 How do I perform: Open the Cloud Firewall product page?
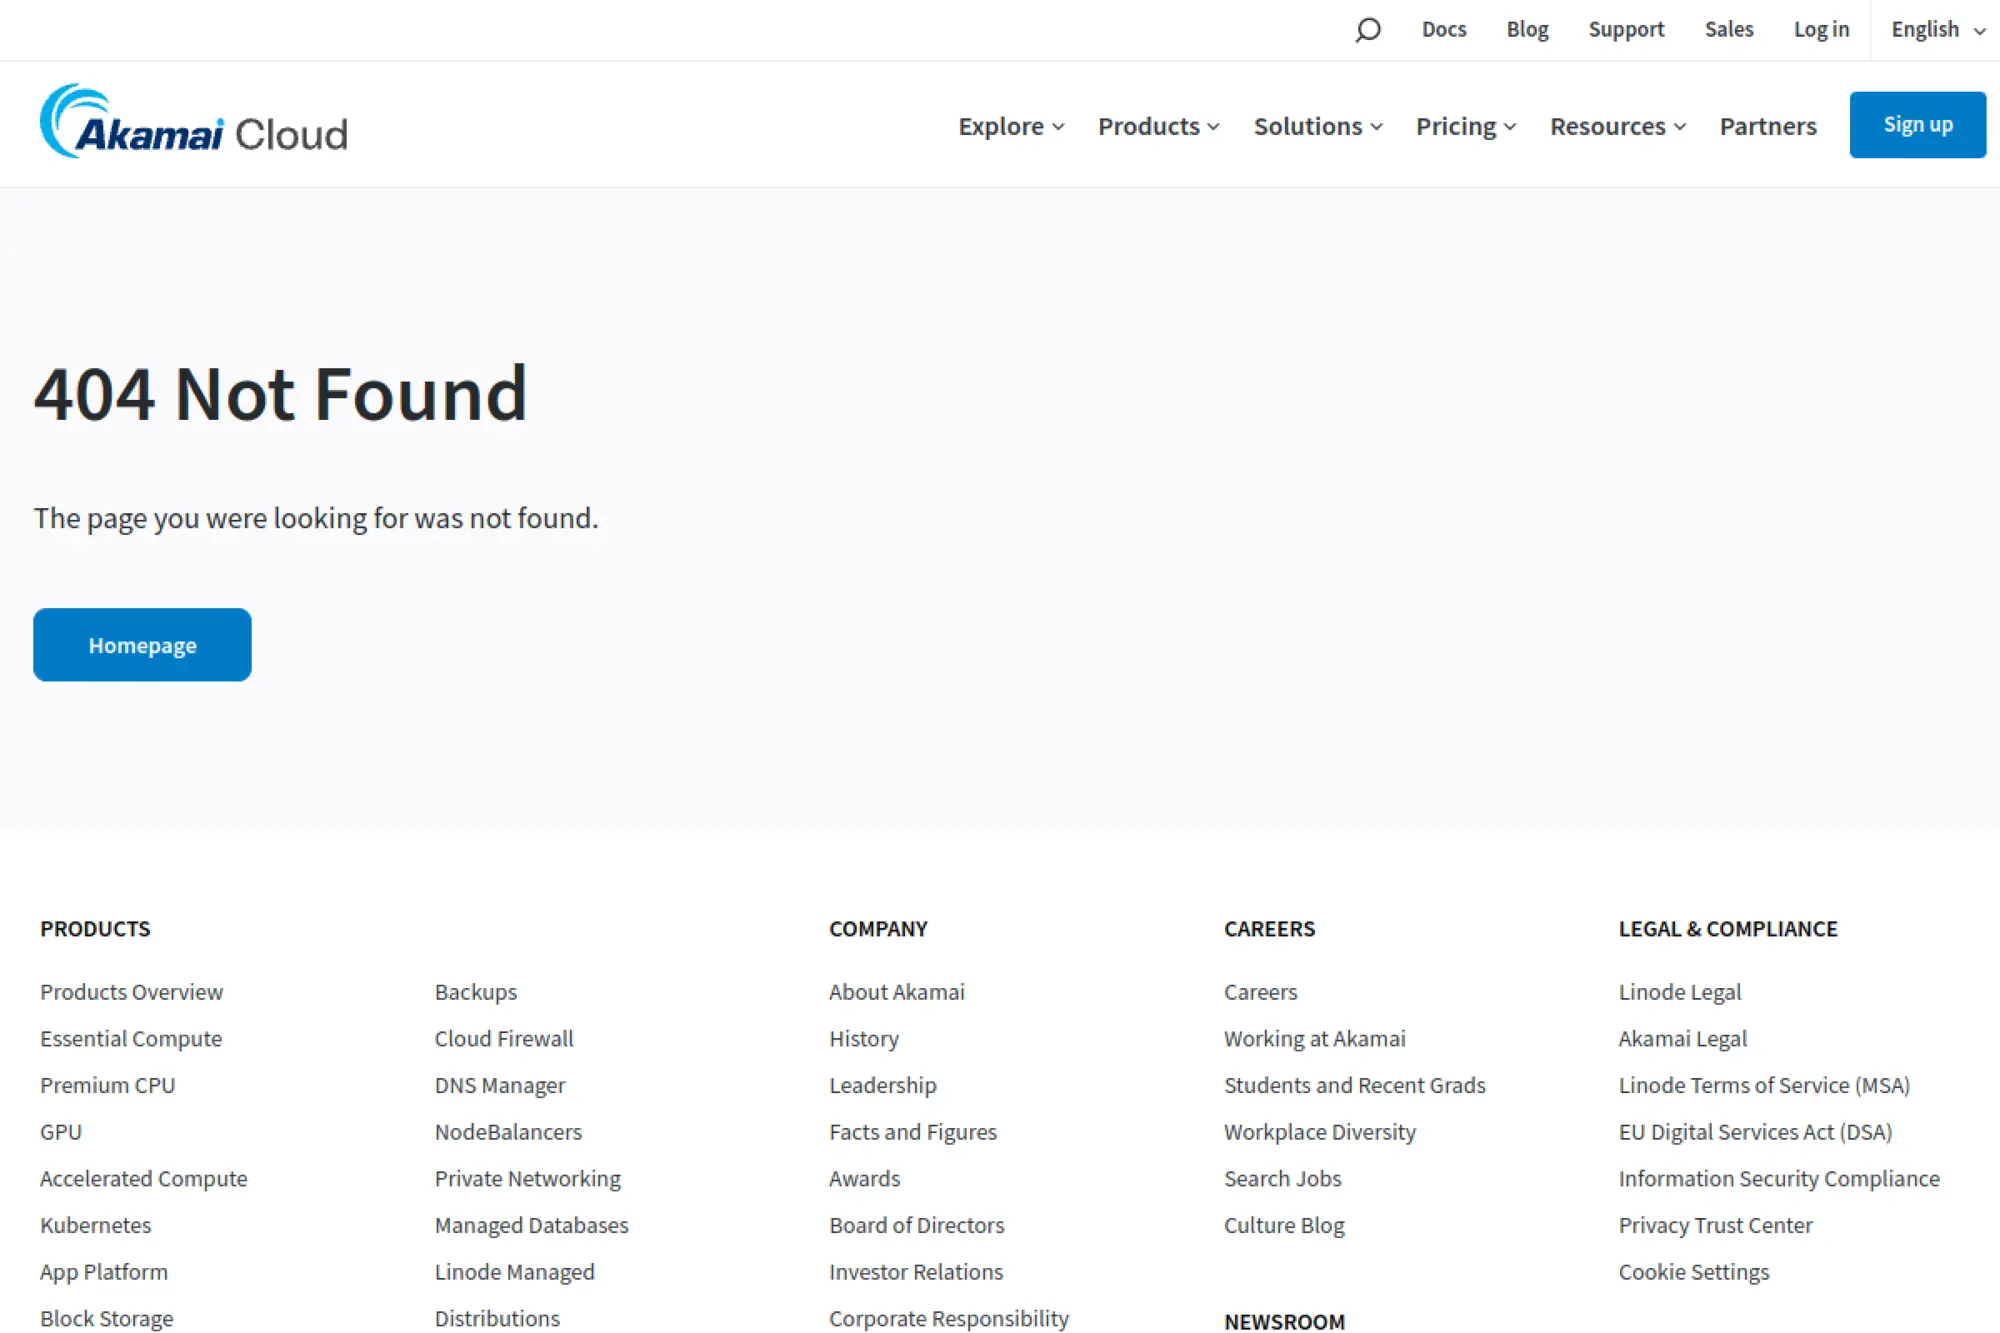(504, 1038)
